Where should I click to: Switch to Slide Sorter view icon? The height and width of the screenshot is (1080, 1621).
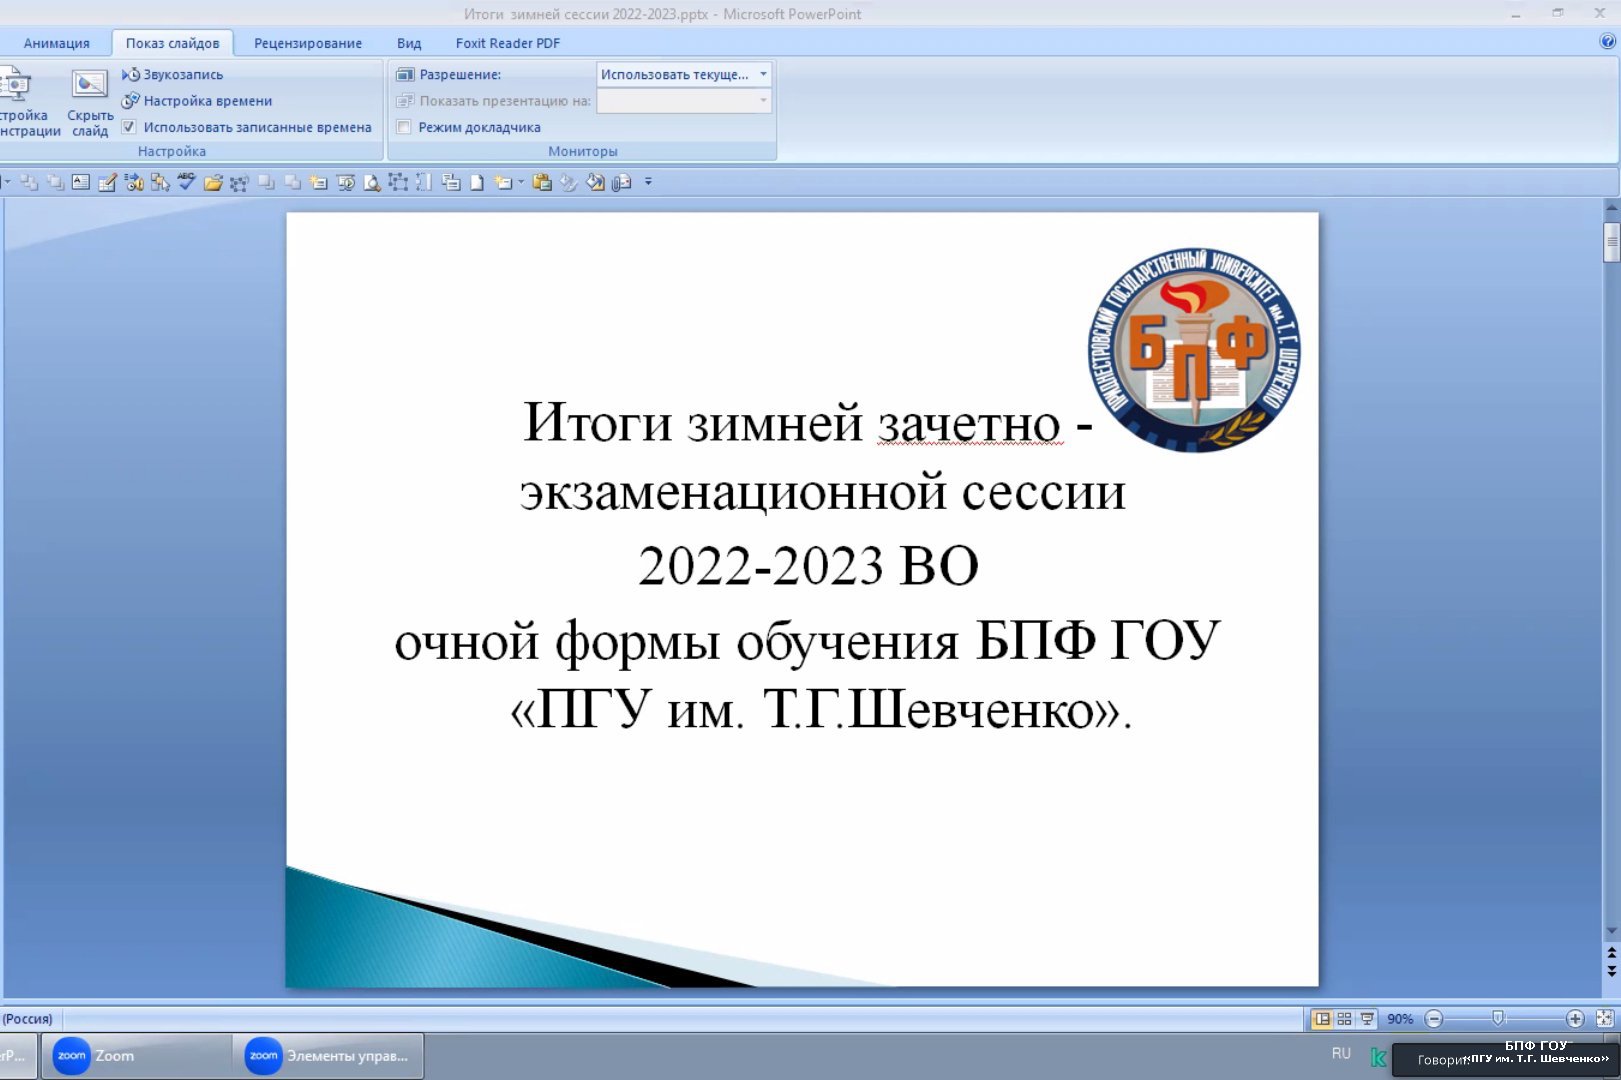click(1344, 1019)
